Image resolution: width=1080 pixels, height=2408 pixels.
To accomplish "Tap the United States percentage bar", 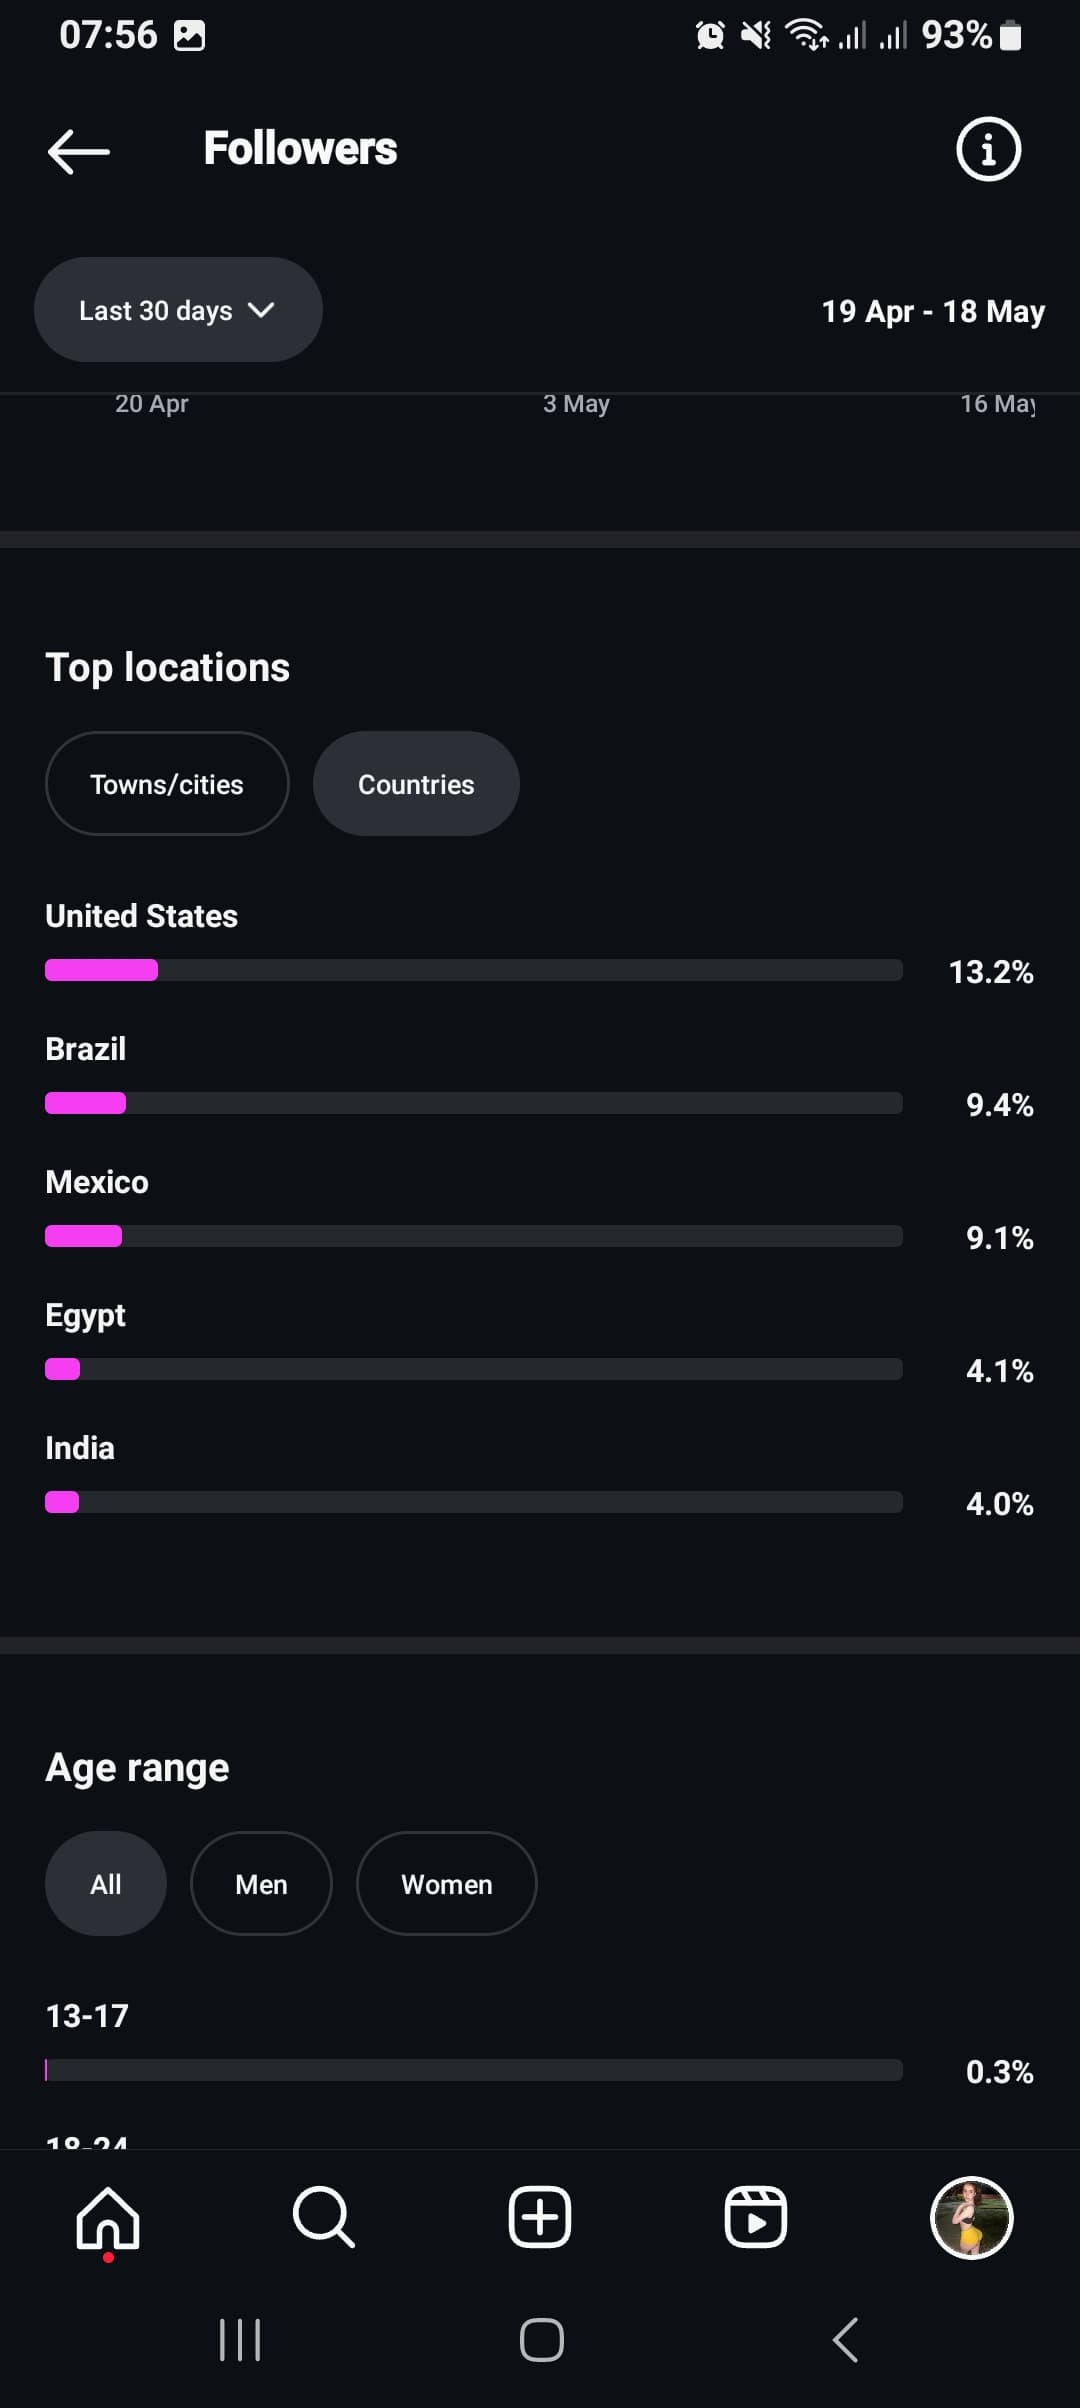I will pyautogui.click(x=474, y=970).
